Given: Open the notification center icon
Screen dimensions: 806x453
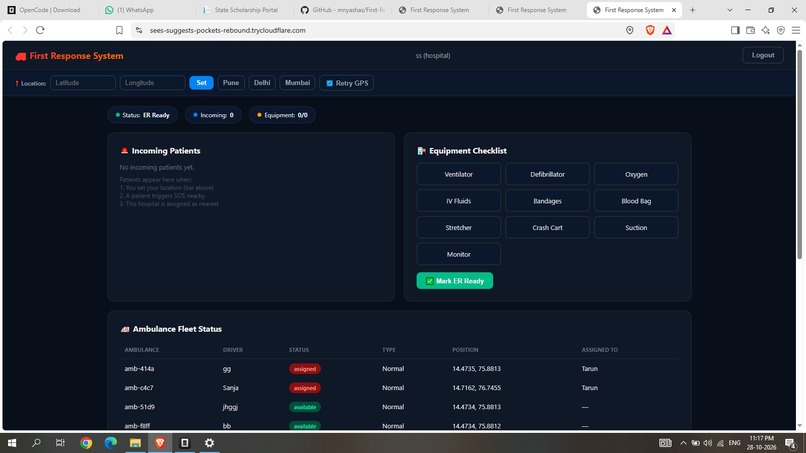Looking at the screenshot, I should pyautogui.click(x=790, y=443).
